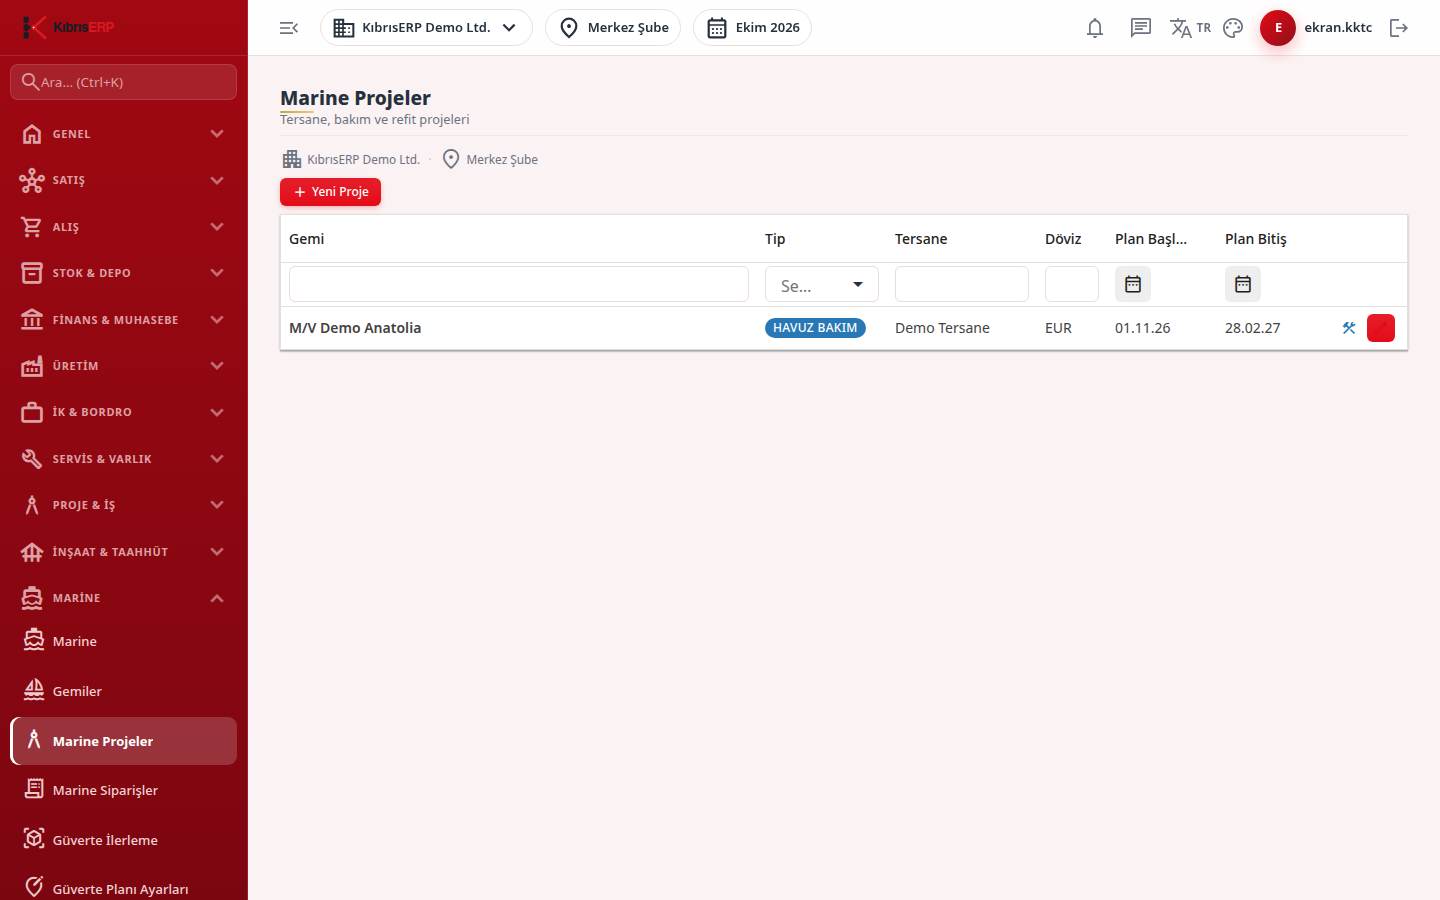Click the Tersane filter input

click(962, 284)
